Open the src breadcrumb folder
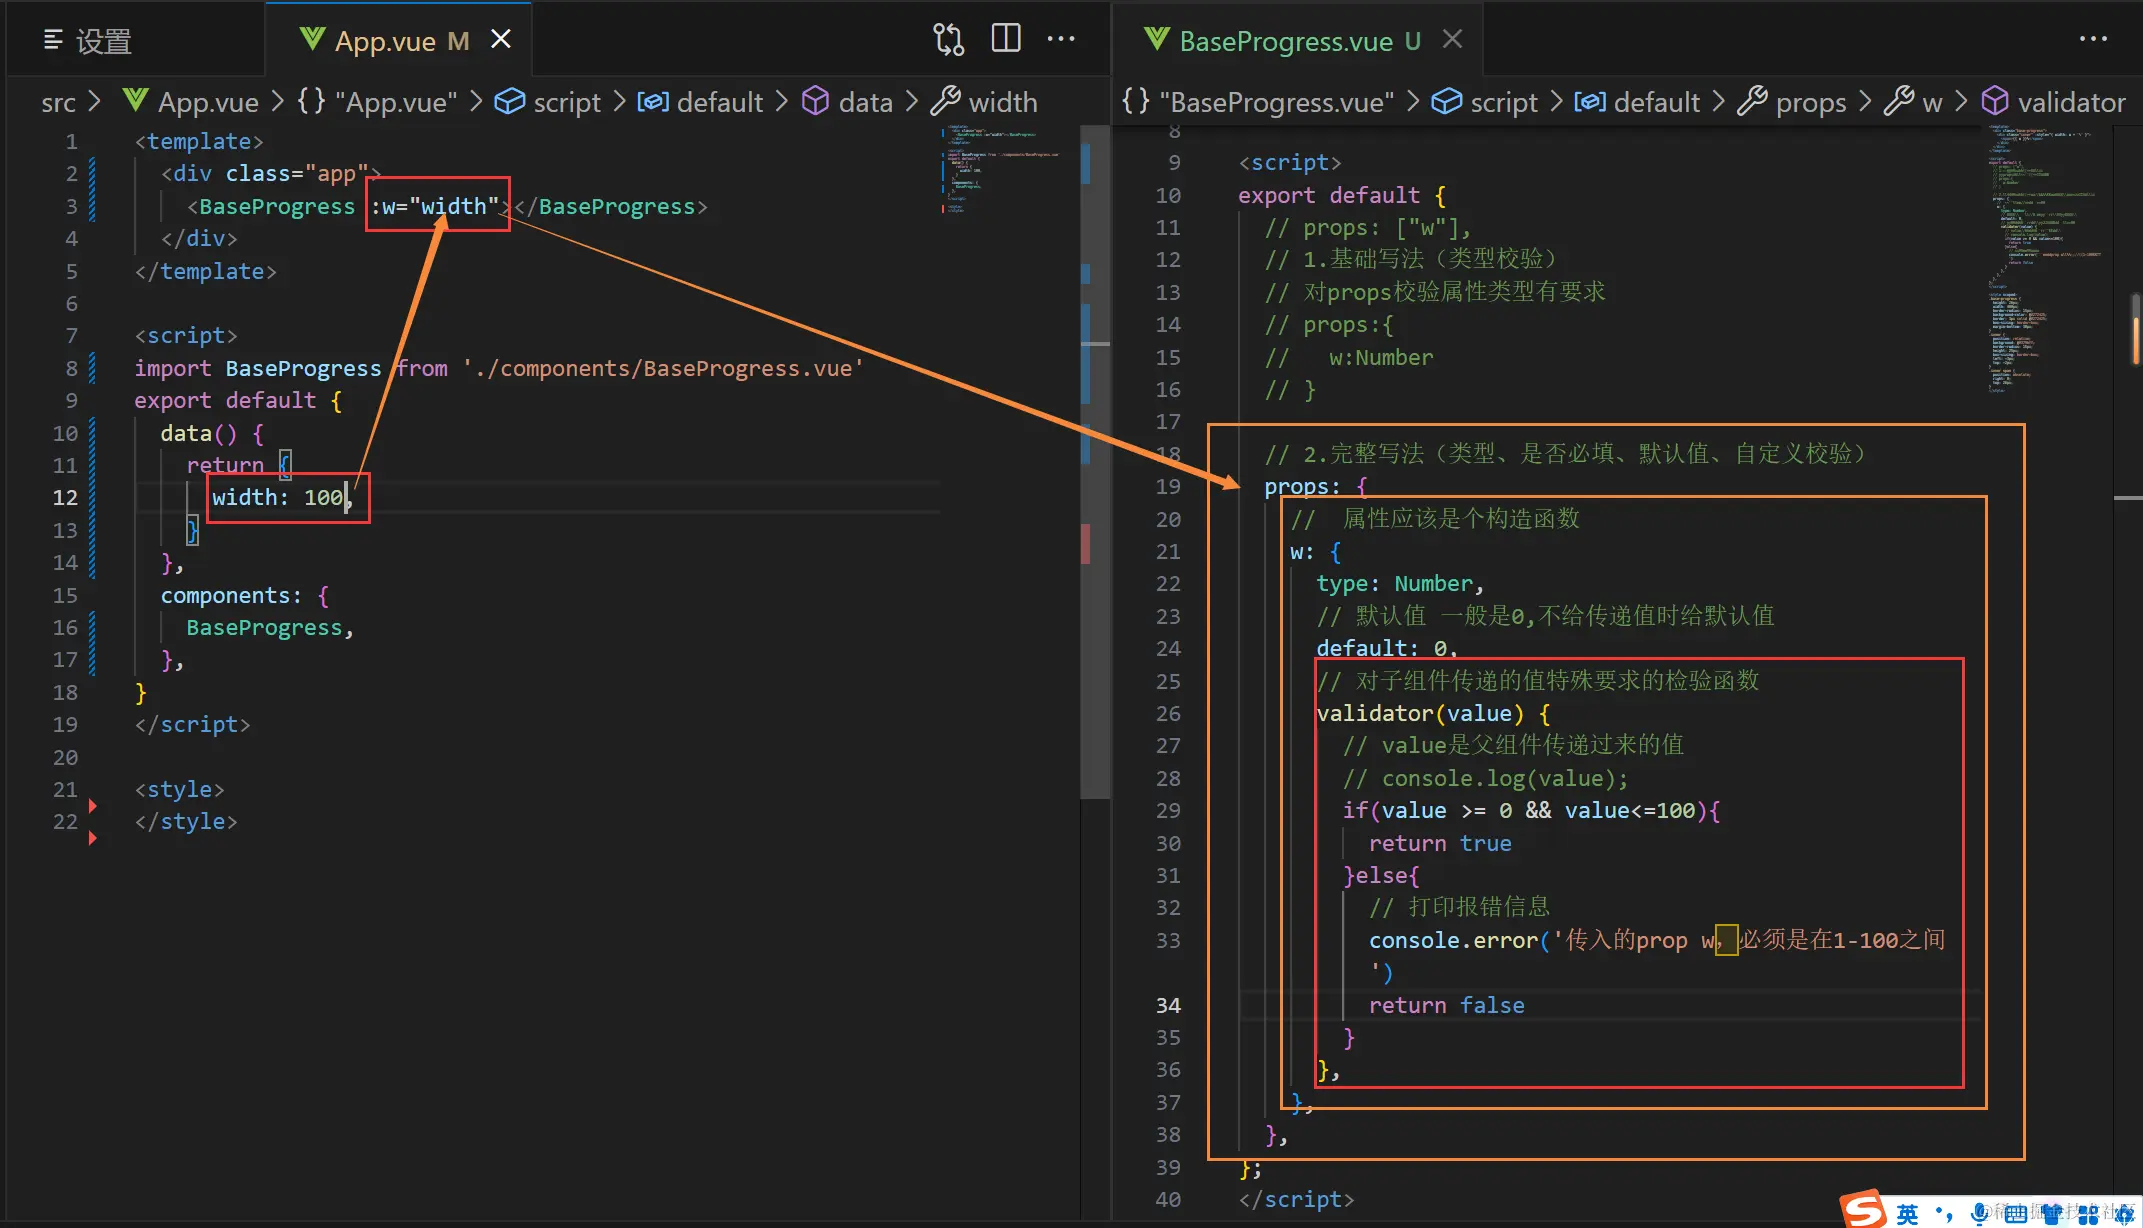Screen dimensions: 2143x1228 58,102
